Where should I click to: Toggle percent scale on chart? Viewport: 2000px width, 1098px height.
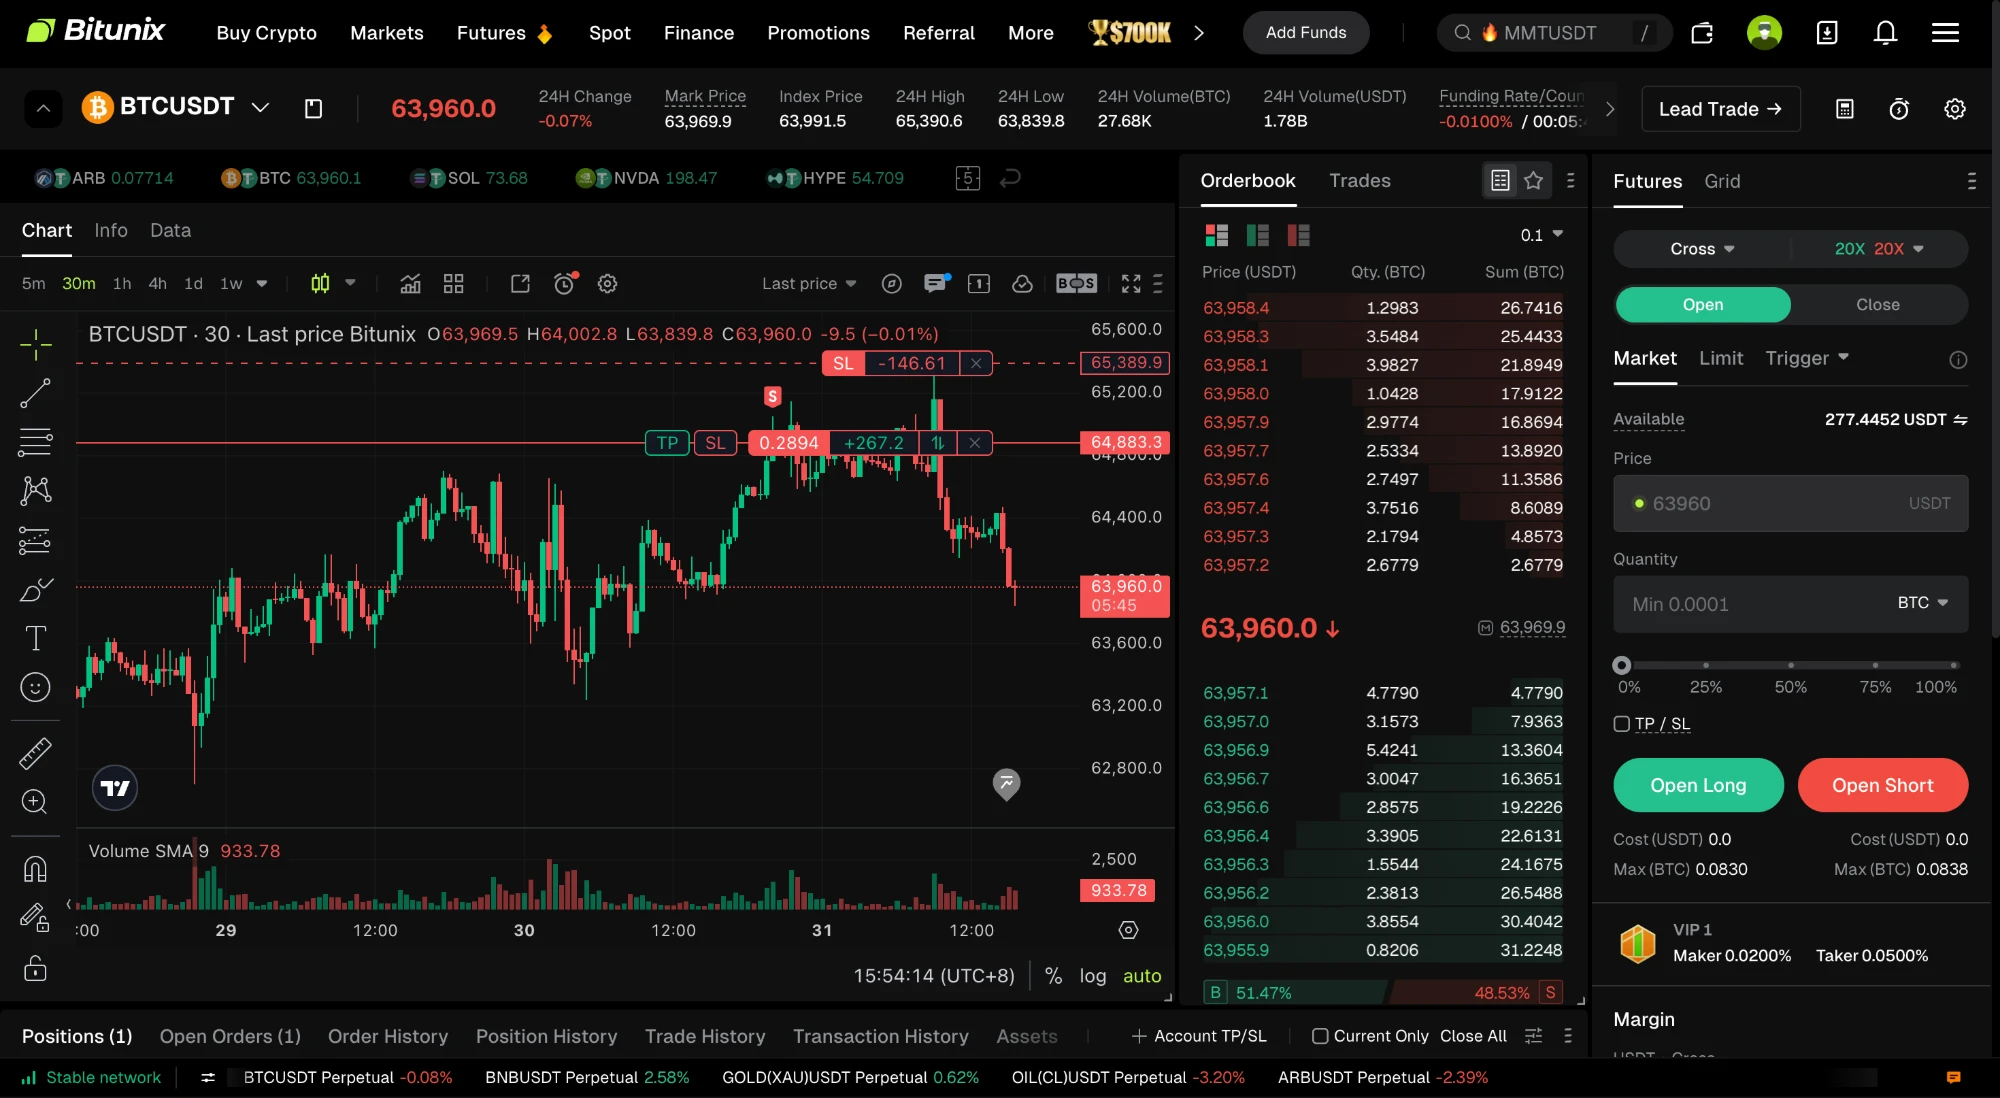point(1053,976)
